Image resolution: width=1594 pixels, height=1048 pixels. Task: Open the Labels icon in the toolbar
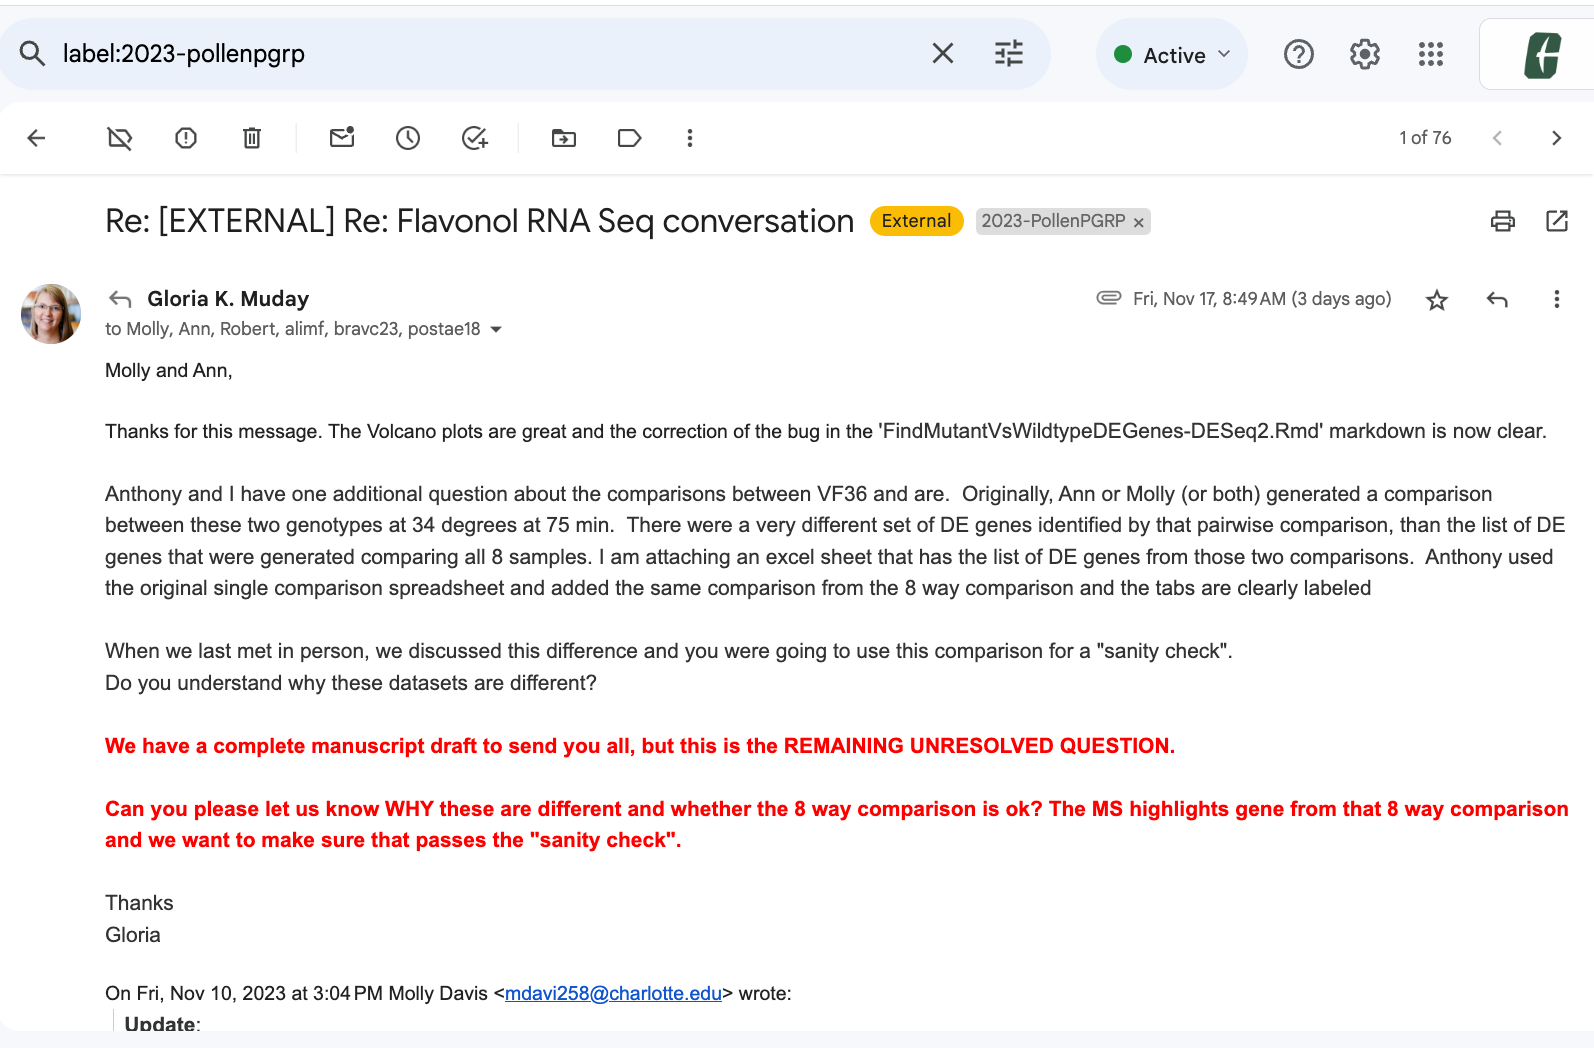tap(629, 138)
